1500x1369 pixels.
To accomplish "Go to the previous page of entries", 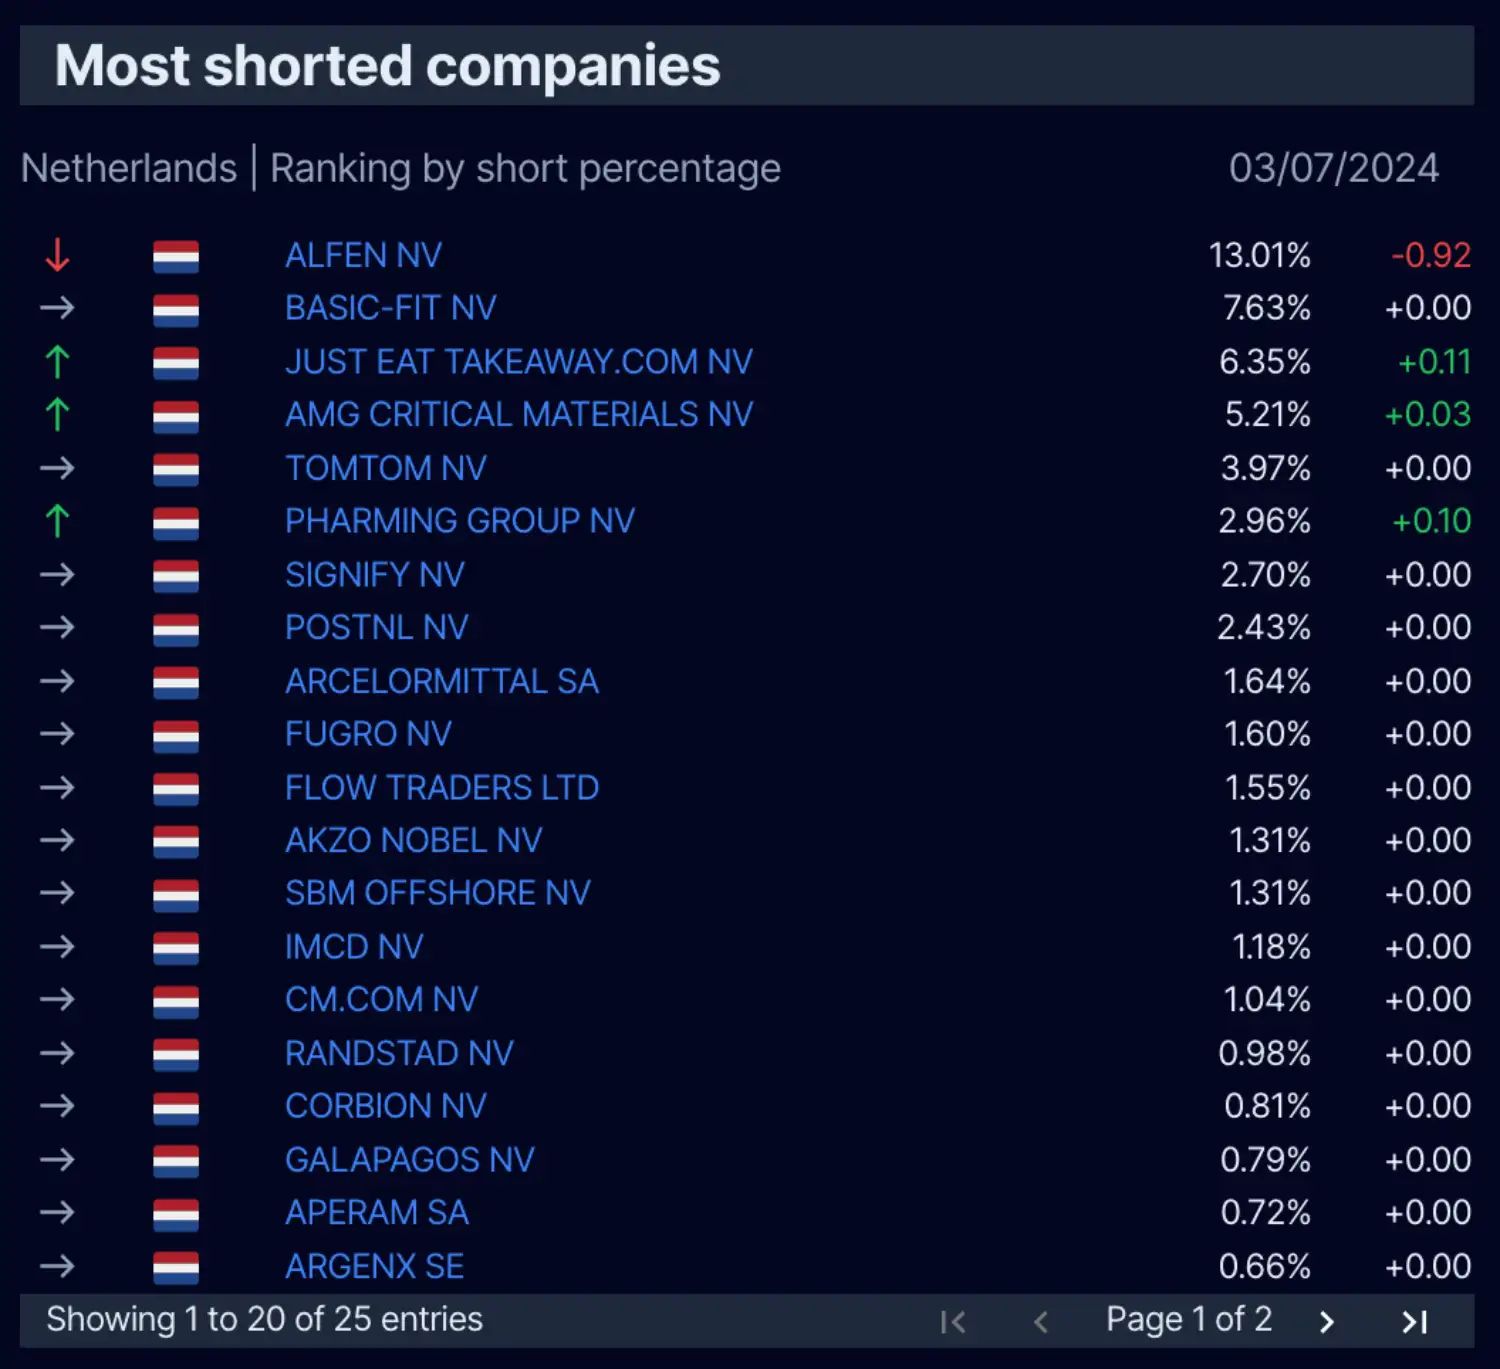I will coord(1041,1322).
